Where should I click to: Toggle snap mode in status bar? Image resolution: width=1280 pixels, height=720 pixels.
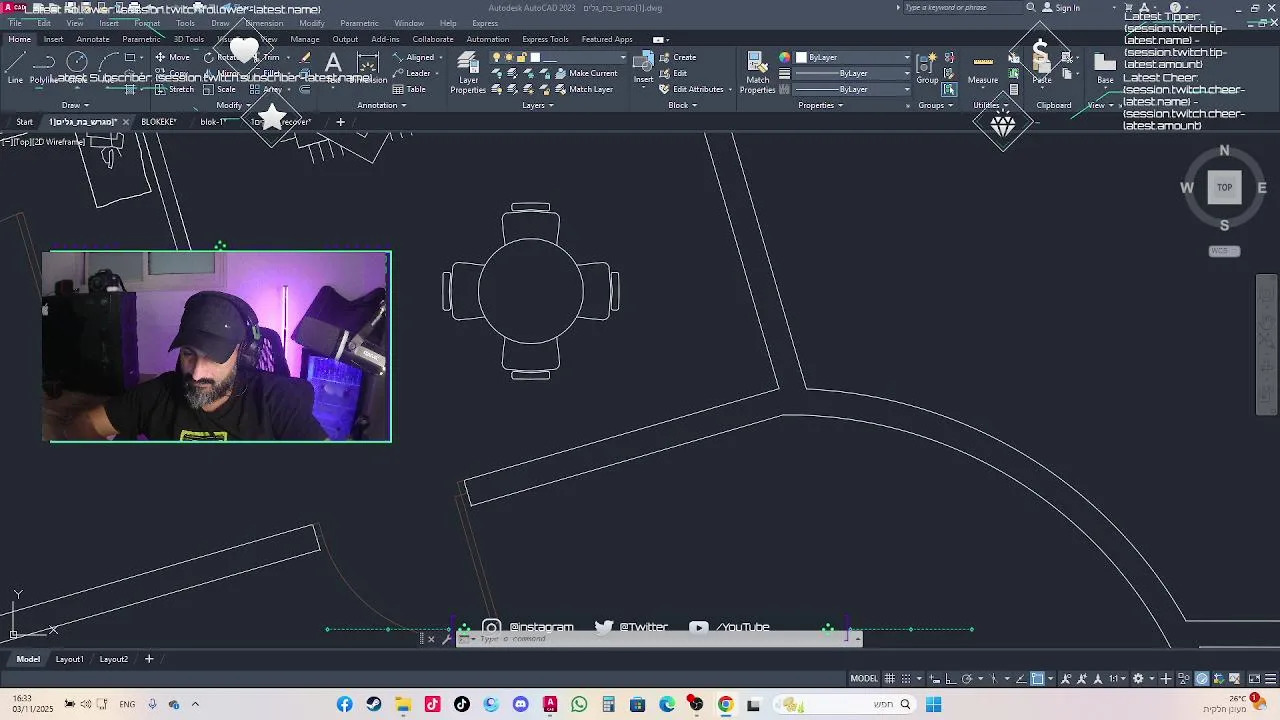(905, 679)
